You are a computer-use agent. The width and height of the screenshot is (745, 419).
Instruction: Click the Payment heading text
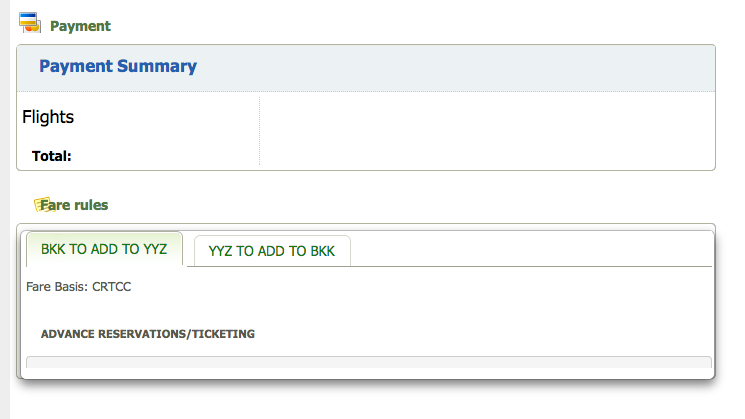(x=80, y=26)
